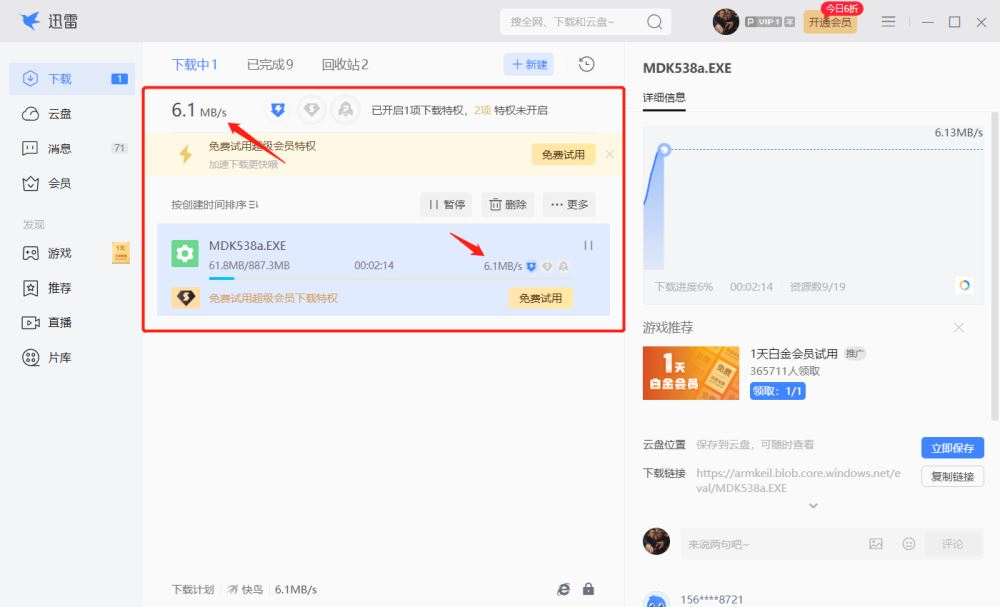Open the hamburger main menu icon
This screenshot has height=607, width=1000.
(888, 22)
